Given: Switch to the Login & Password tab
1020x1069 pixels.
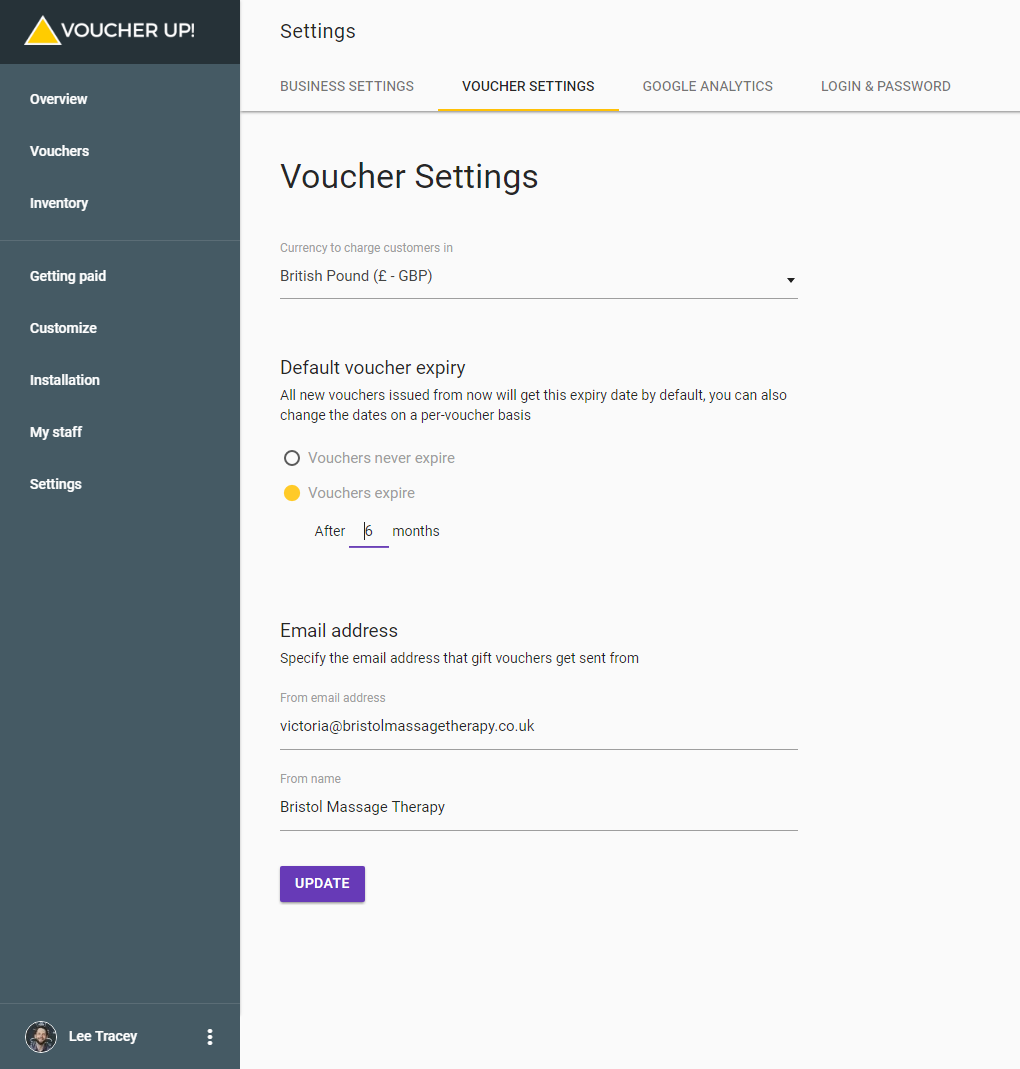Looking at the screenshot, I should pyautogui.click(x=885, y=86).
